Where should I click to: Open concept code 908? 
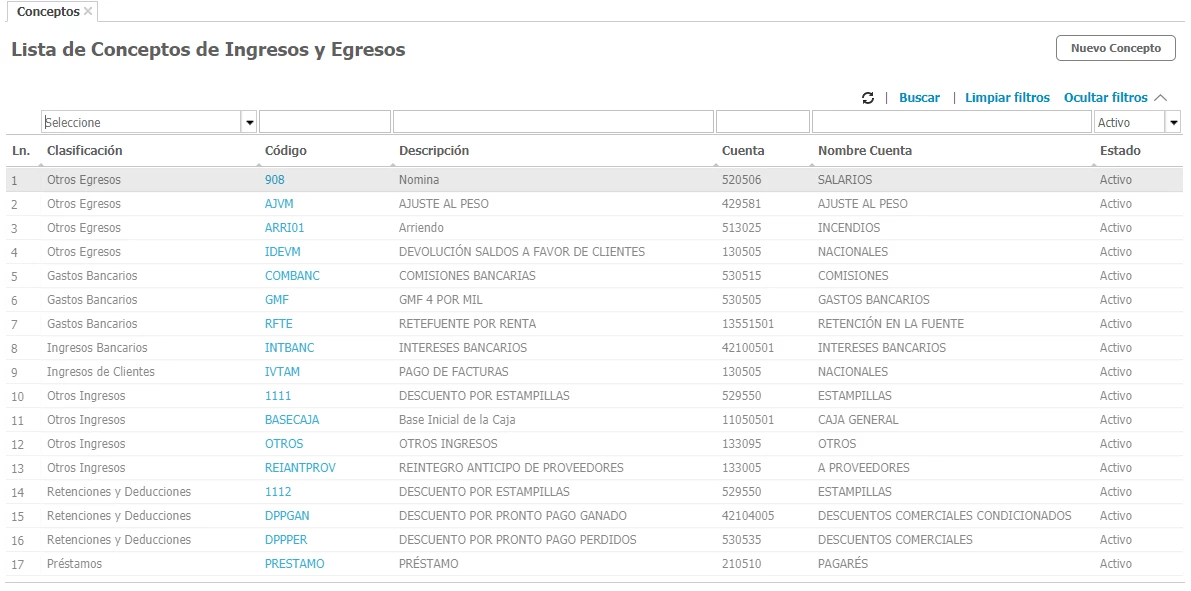(275, 180)
